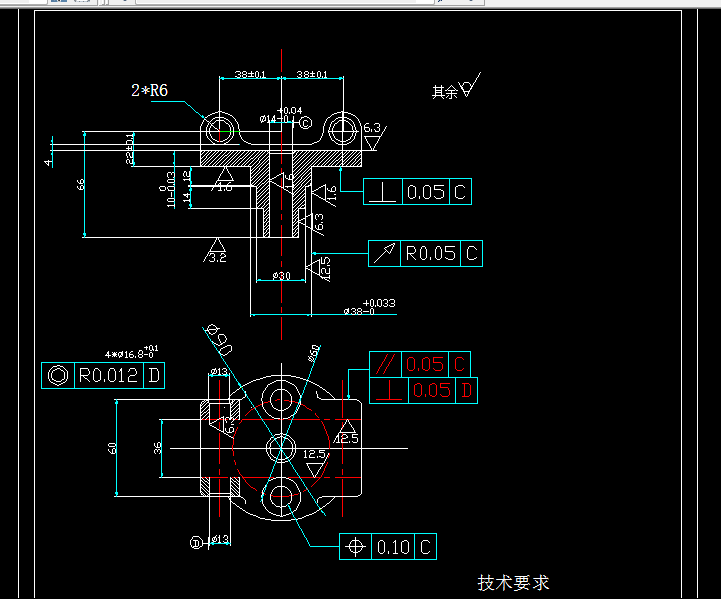This screenshot has width=721, height=599.
Task: Click the red parallelism symbol
Action: [x=385, y=364]
